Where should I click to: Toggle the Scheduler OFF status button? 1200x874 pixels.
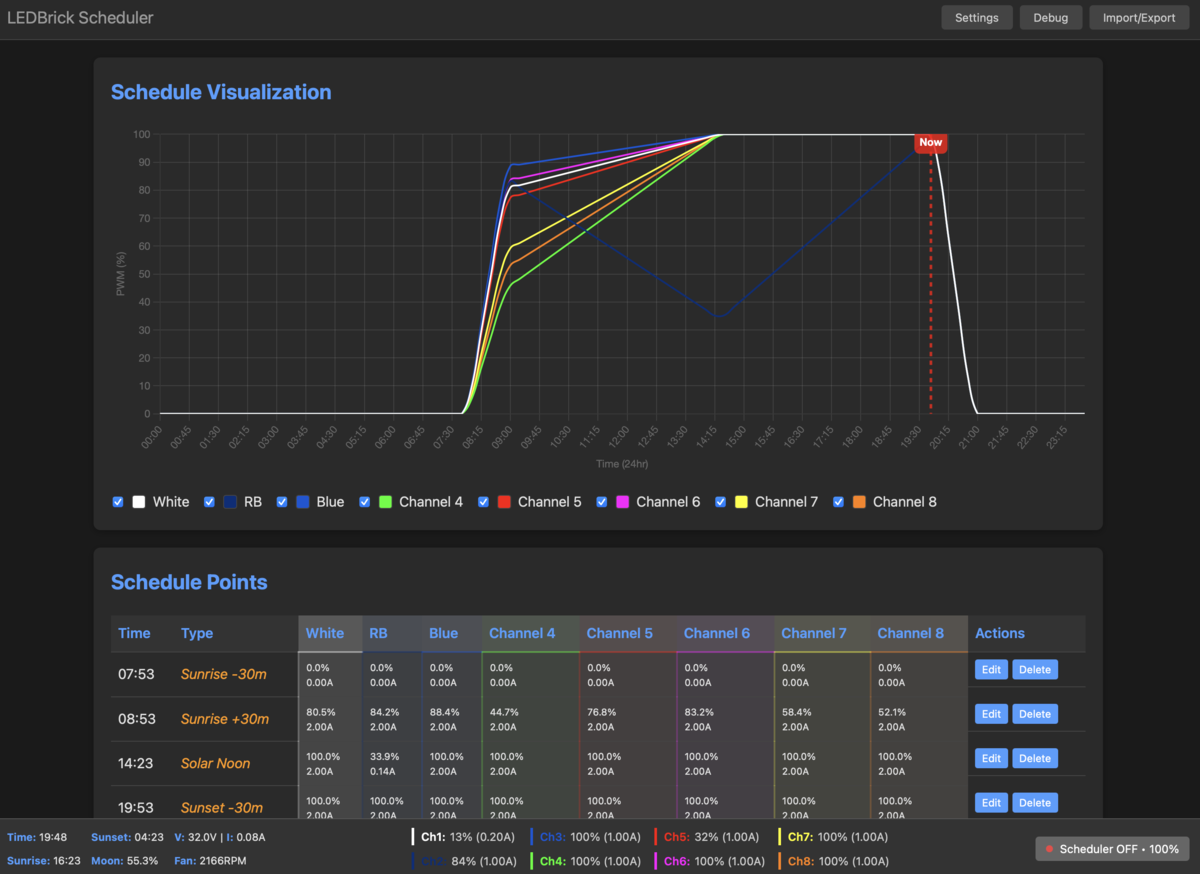1112,849
